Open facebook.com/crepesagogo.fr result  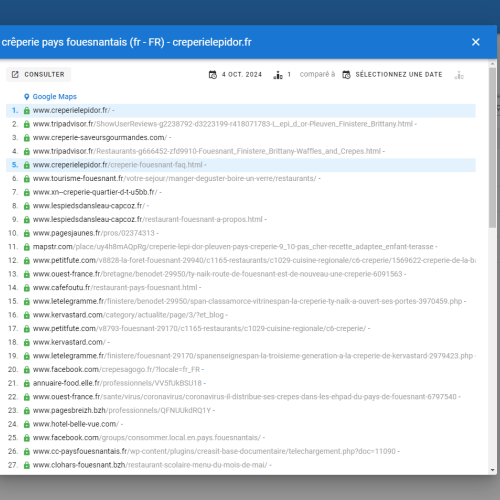pyautogui.click(x=116, y=370)
